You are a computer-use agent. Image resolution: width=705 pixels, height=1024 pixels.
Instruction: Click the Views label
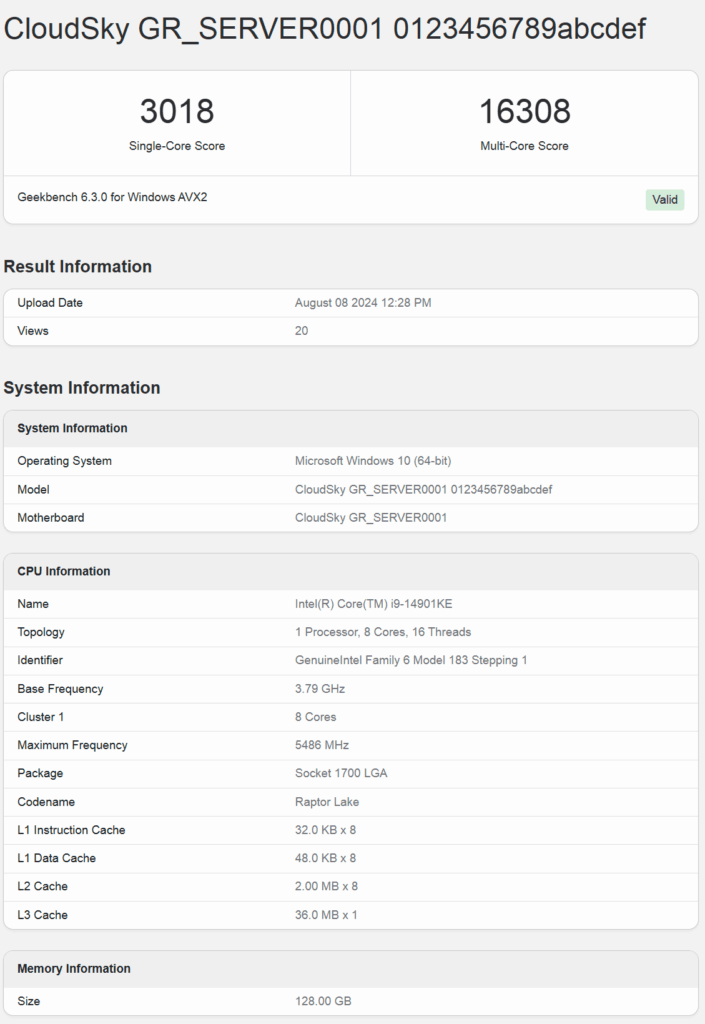(x=33, y=331)
